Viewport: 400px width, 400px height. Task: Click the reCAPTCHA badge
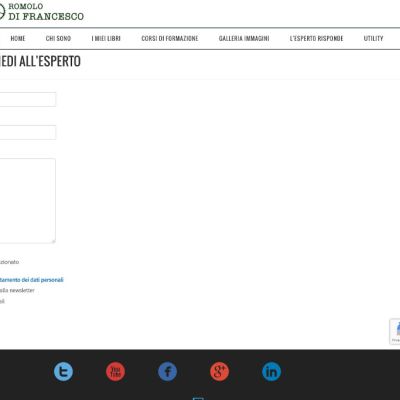(x=395, y=332)
